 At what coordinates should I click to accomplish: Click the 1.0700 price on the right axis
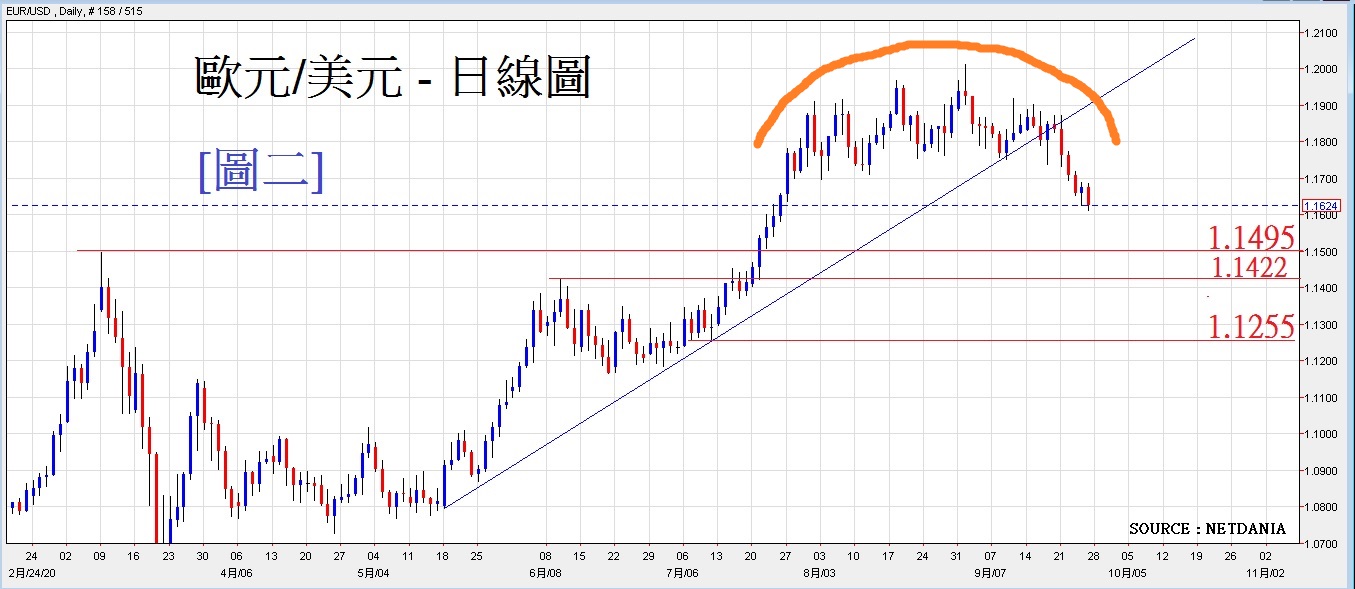click(x=1322, y=544)
